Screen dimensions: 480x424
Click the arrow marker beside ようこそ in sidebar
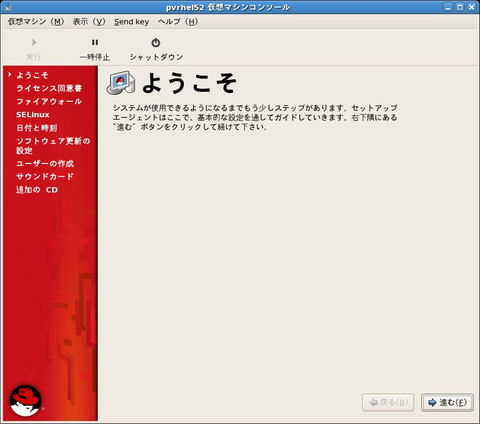[10, 74]
